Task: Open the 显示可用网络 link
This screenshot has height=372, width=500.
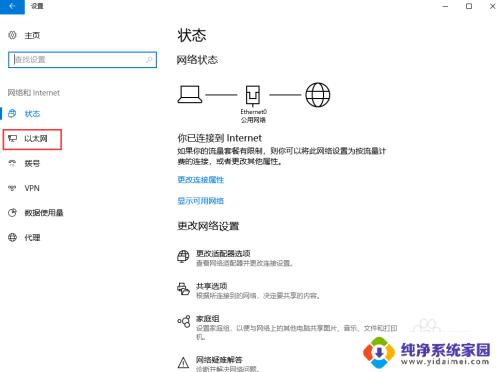Action: coord(201,201)
